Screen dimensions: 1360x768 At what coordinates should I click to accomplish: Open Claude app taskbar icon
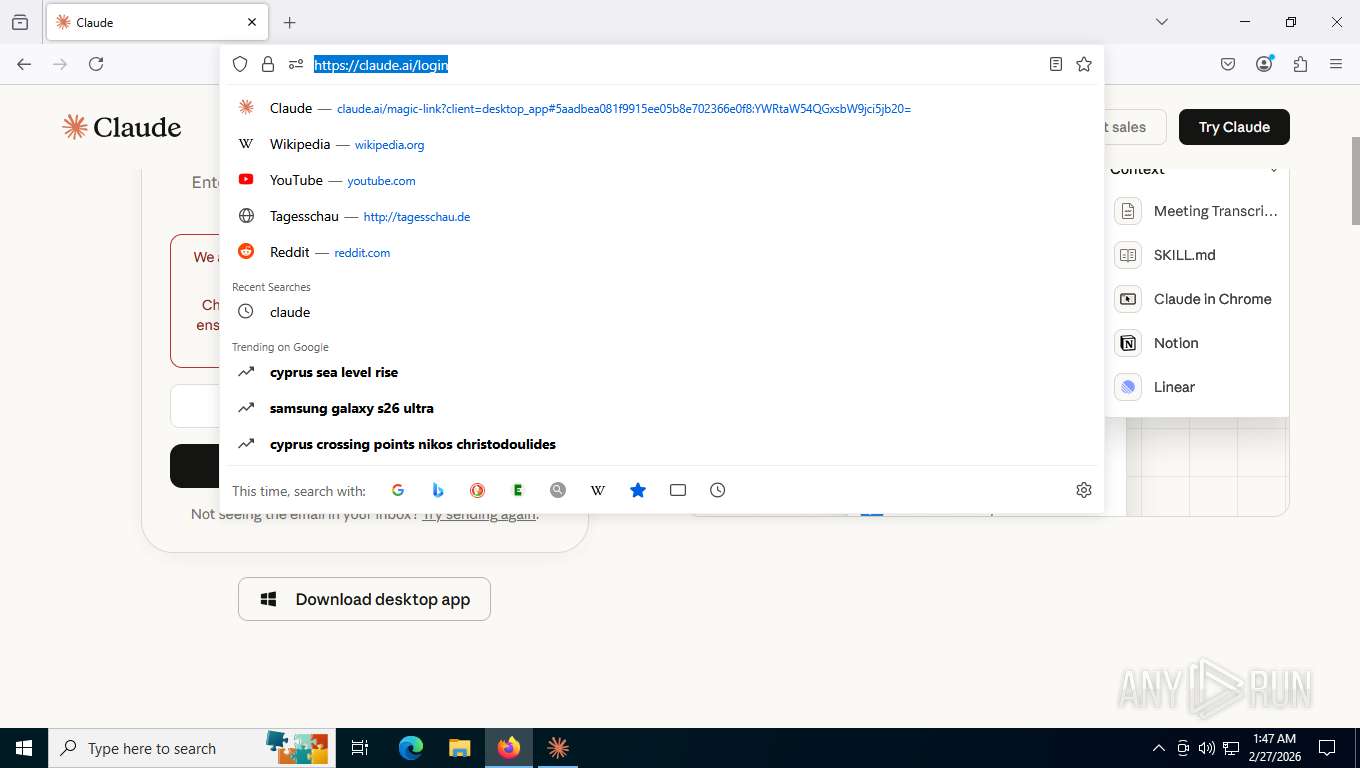point(558,748)
